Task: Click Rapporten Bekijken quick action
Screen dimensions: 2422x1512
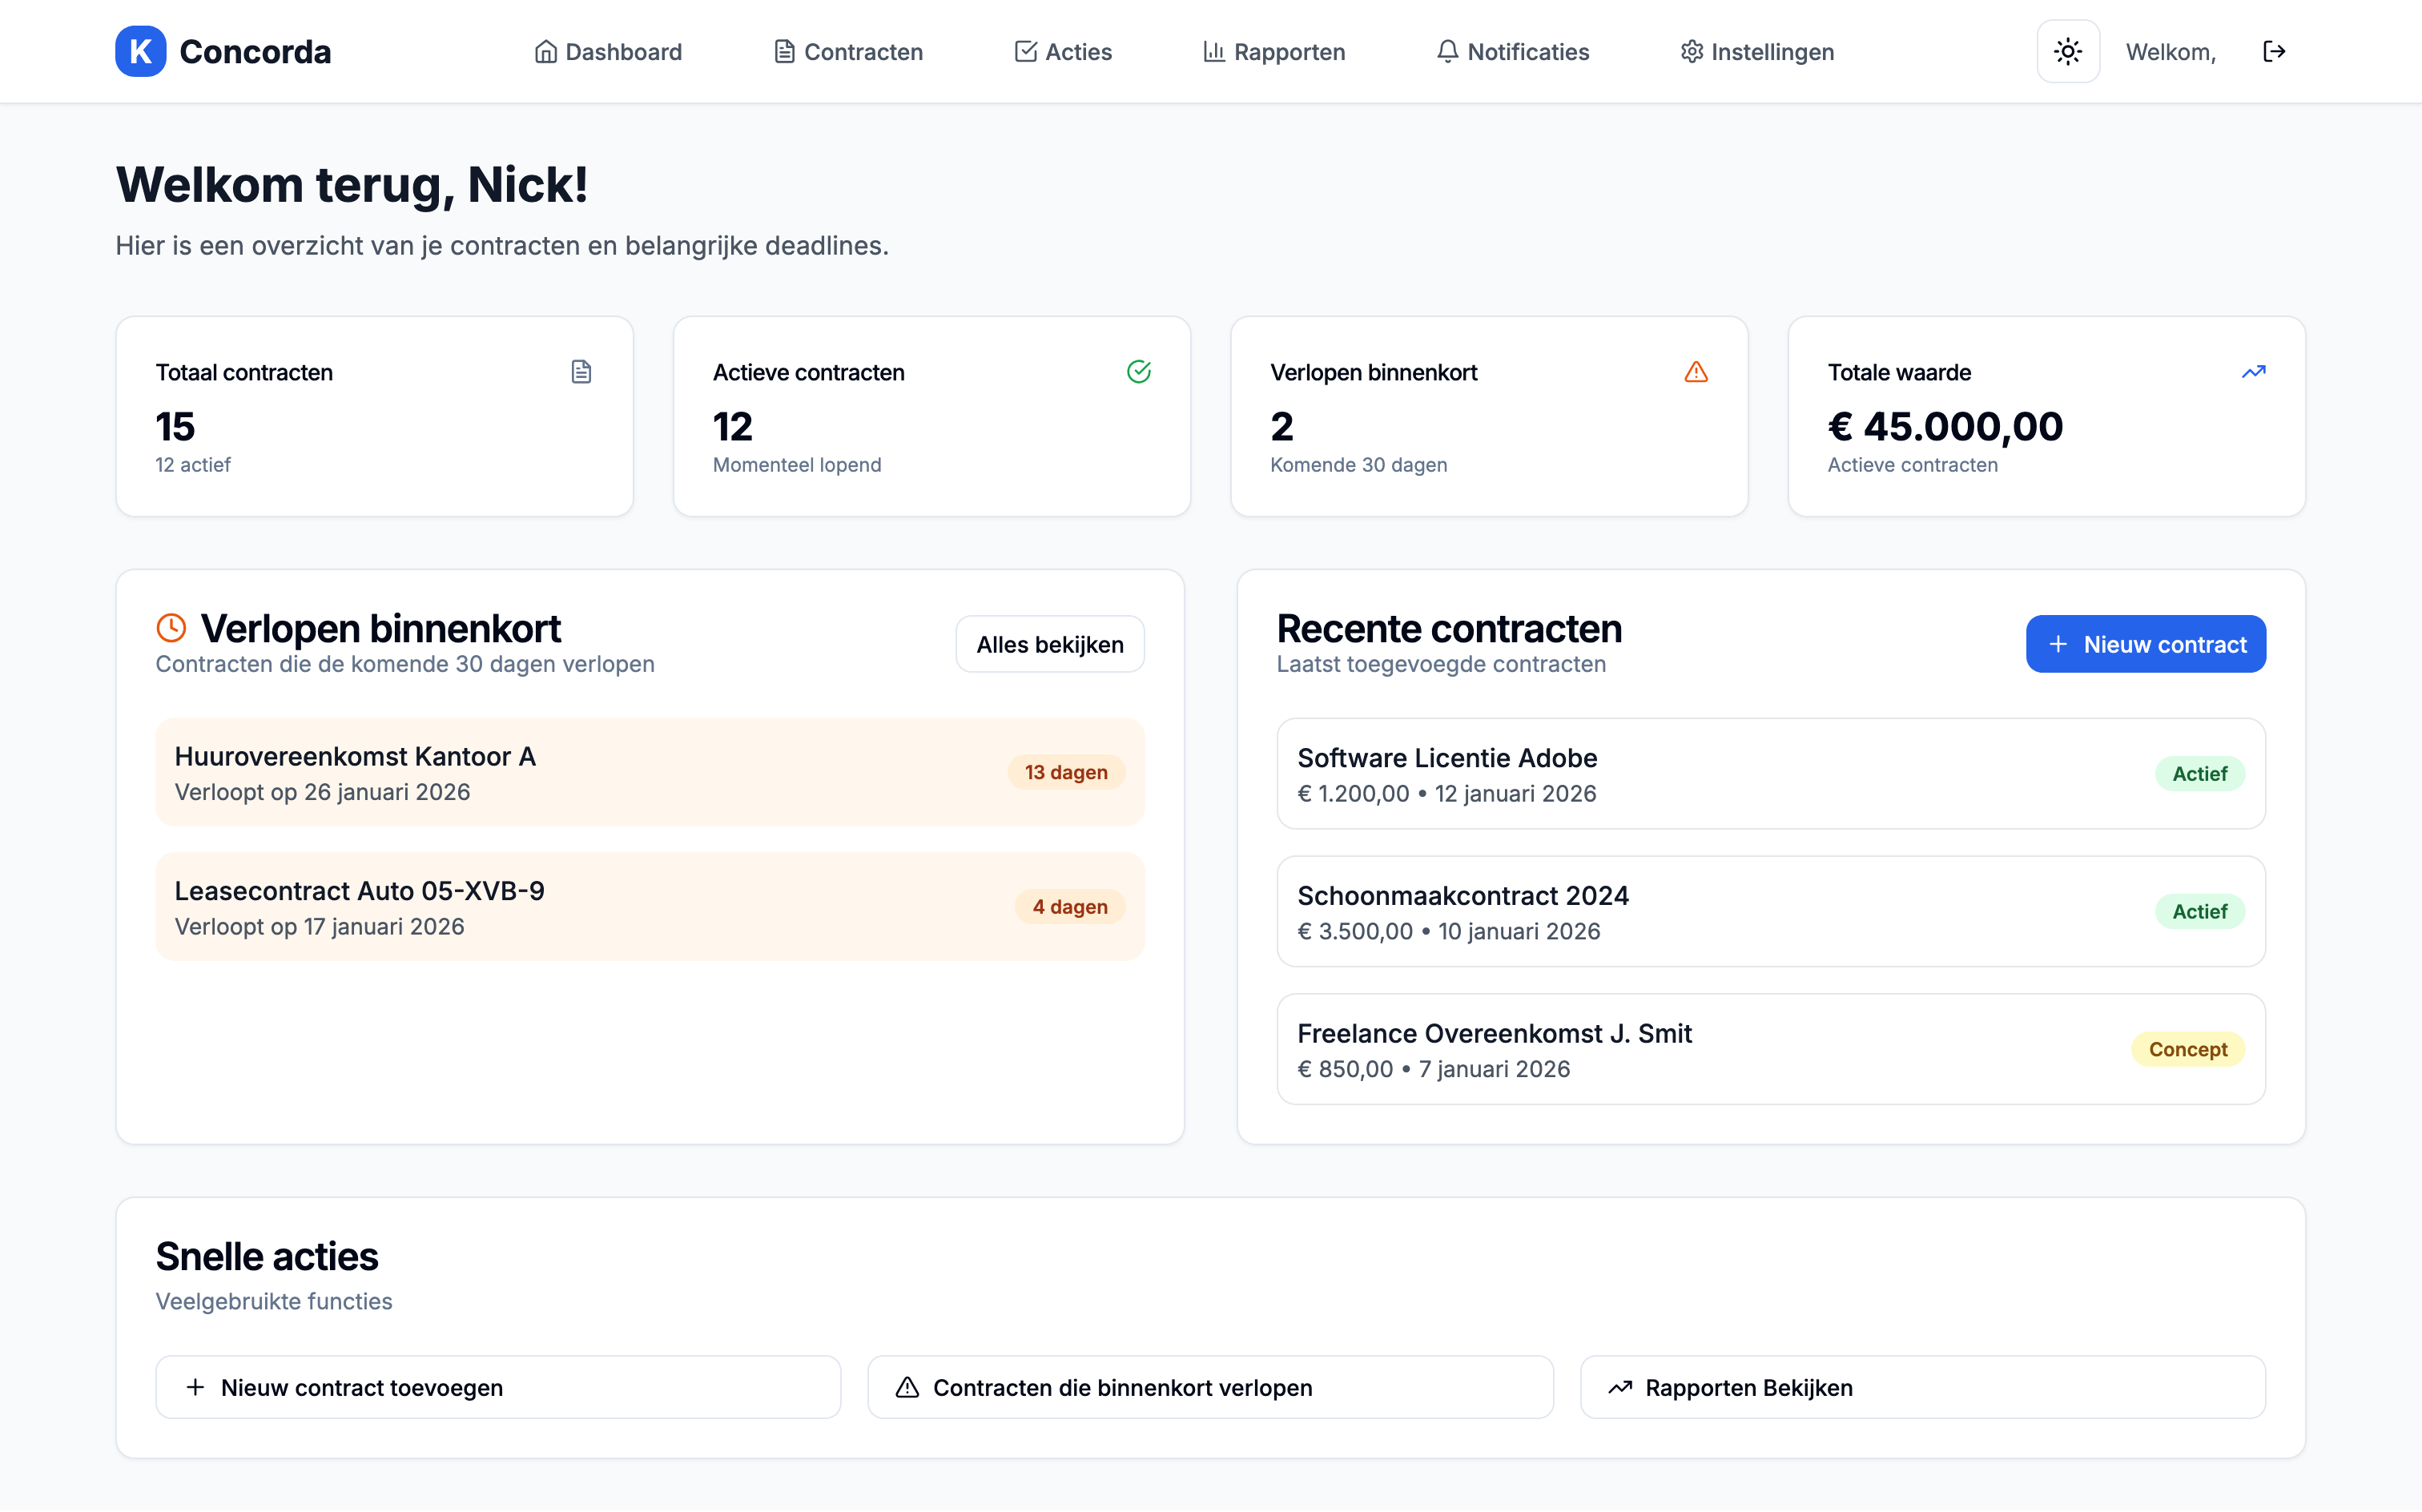Action: pyautogui.click(x=1921, y=1387)
